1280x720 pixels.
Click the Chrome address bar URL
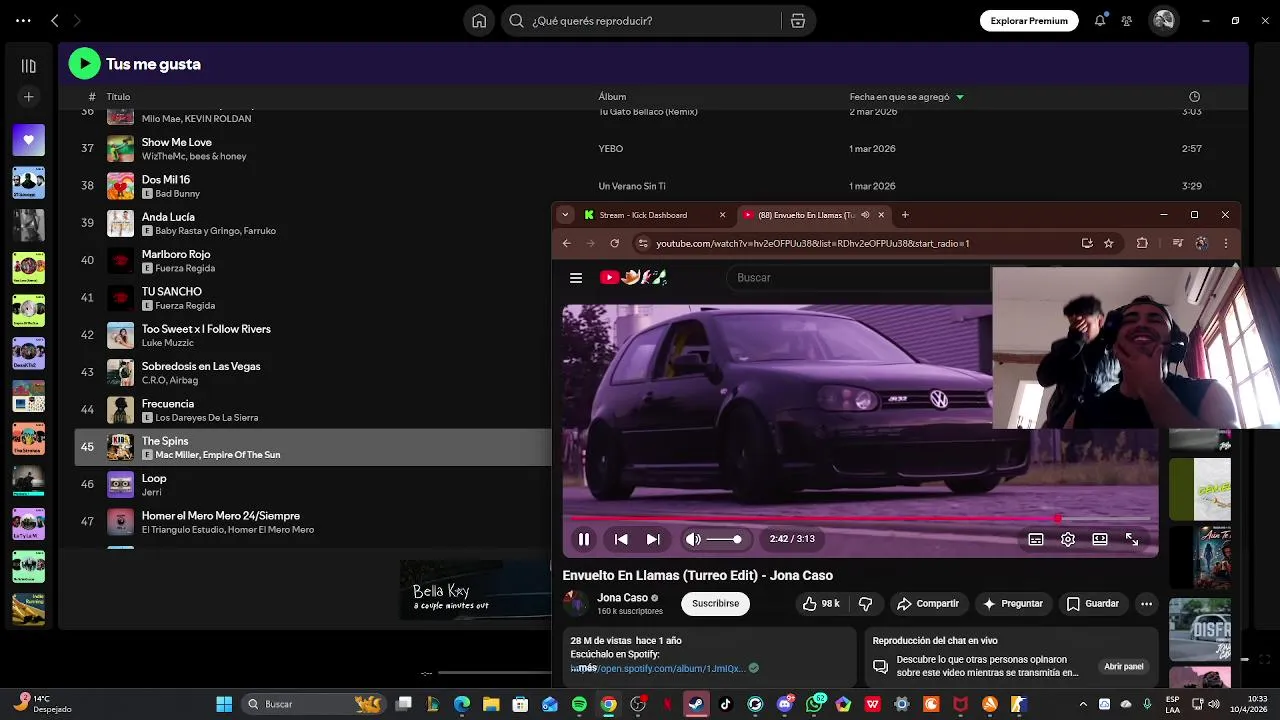813,243
